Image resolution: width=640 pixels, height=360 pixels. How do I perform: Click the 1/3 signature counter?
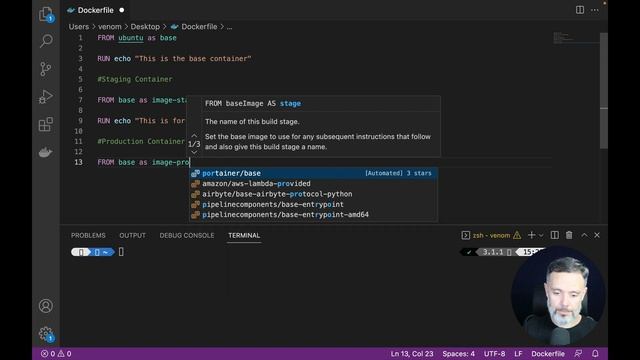(x=194, y=144)
